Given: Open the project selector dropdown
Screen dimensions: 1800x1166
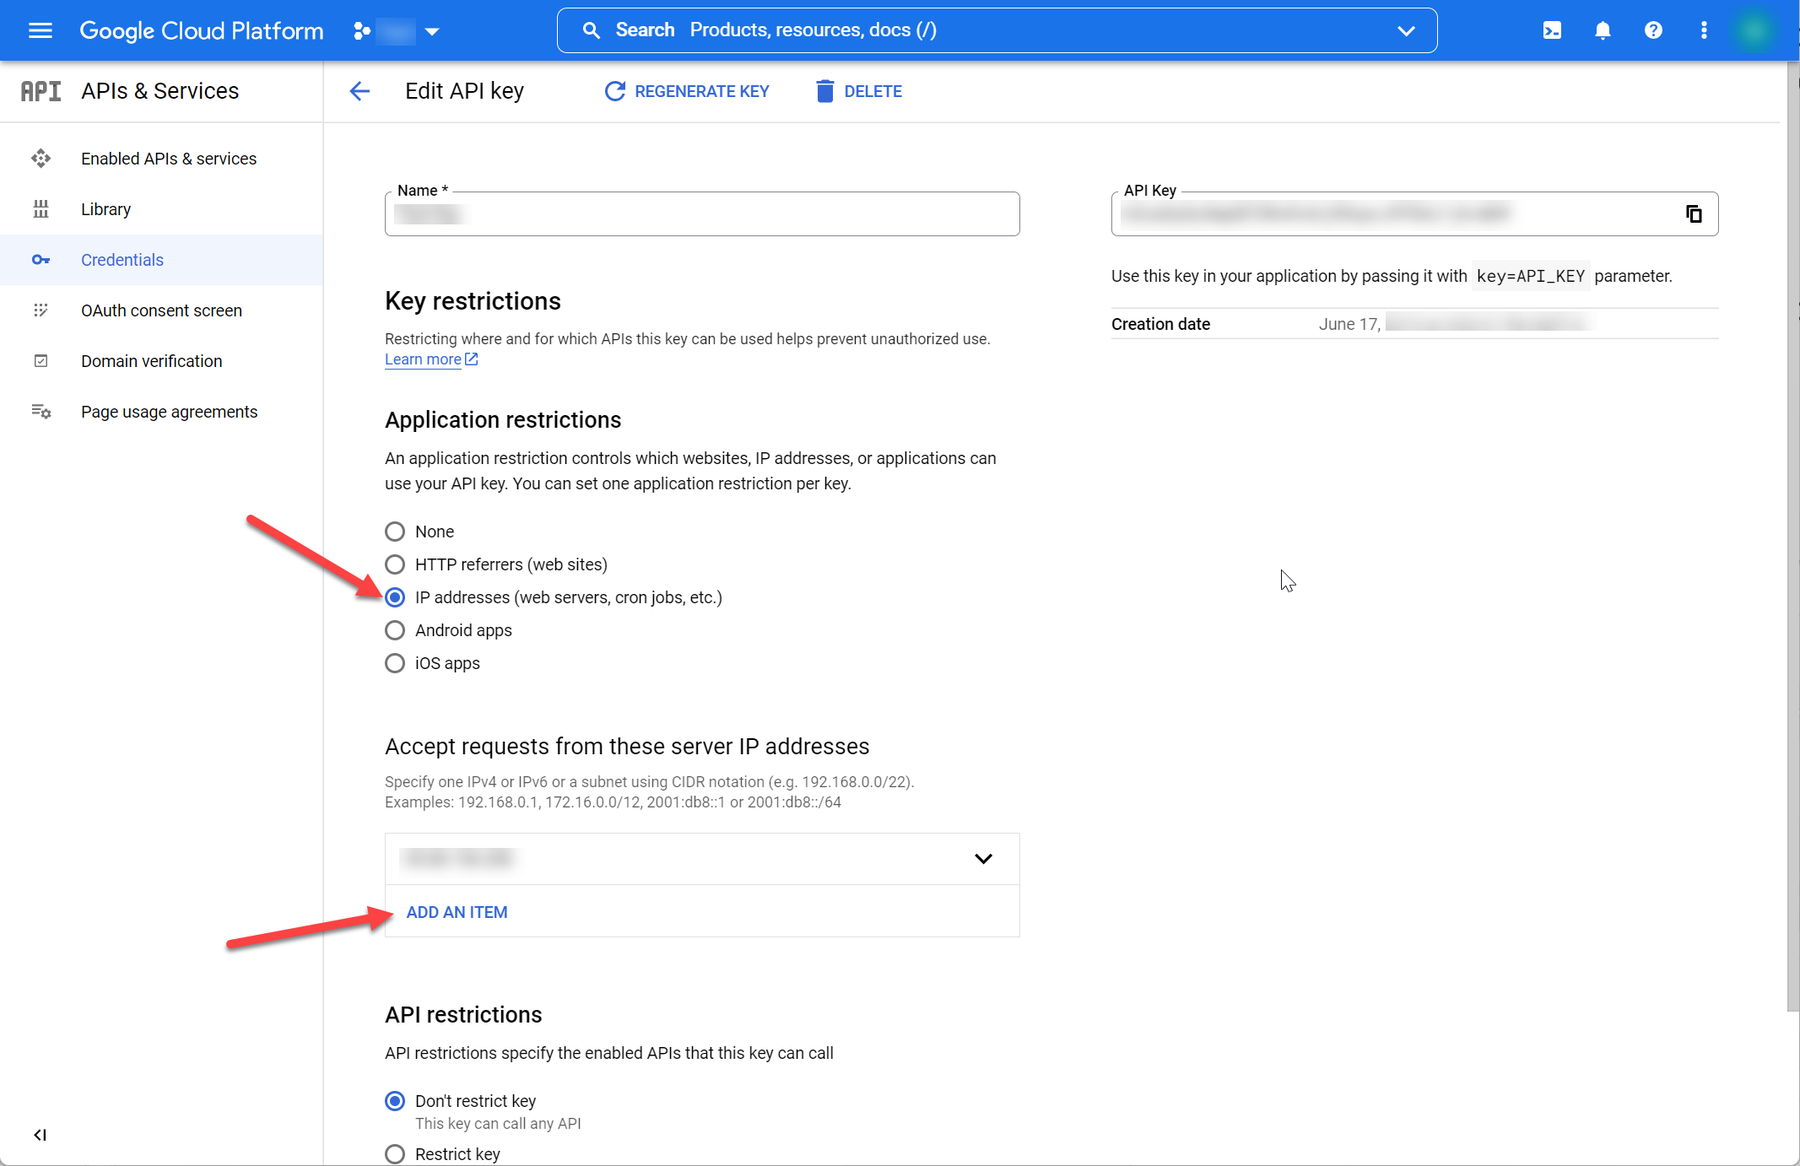Looking at the screenshot, I should coord(397,31).
